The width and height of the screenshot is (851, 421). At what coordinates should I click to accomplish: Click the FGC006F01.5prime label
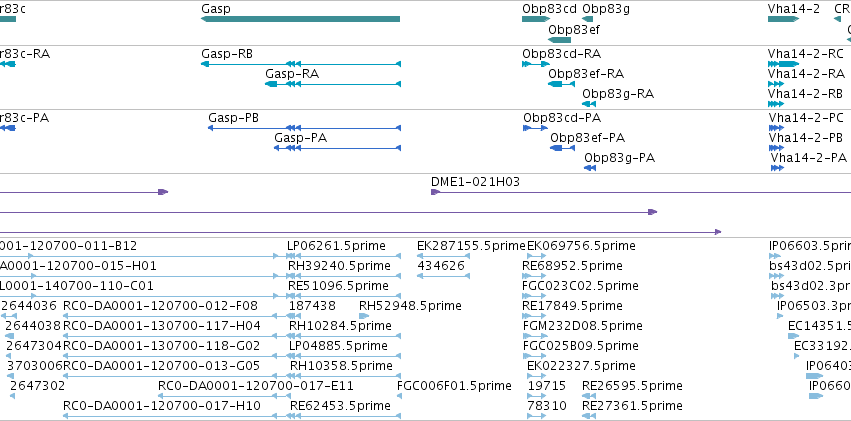click(x=454, y=386)
